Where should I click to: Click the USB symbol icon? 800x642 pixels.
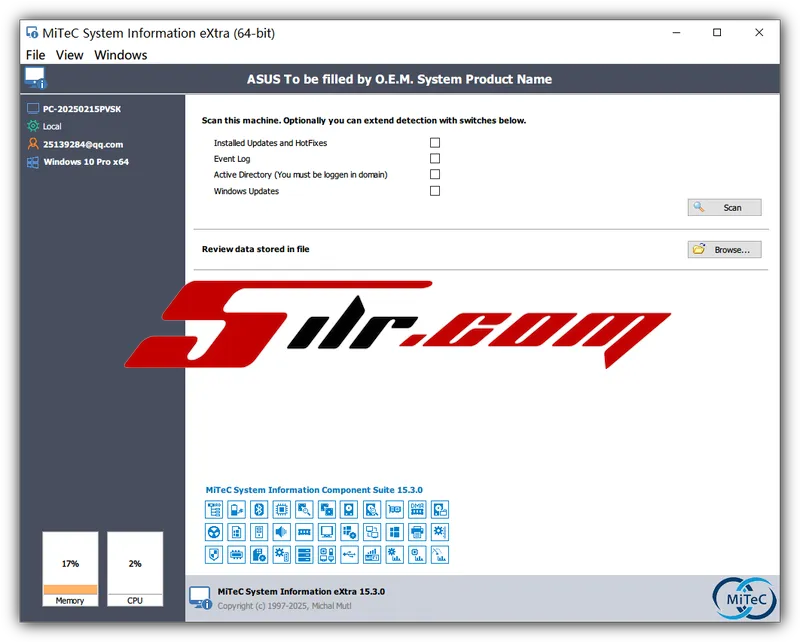[x=349, y=555]
